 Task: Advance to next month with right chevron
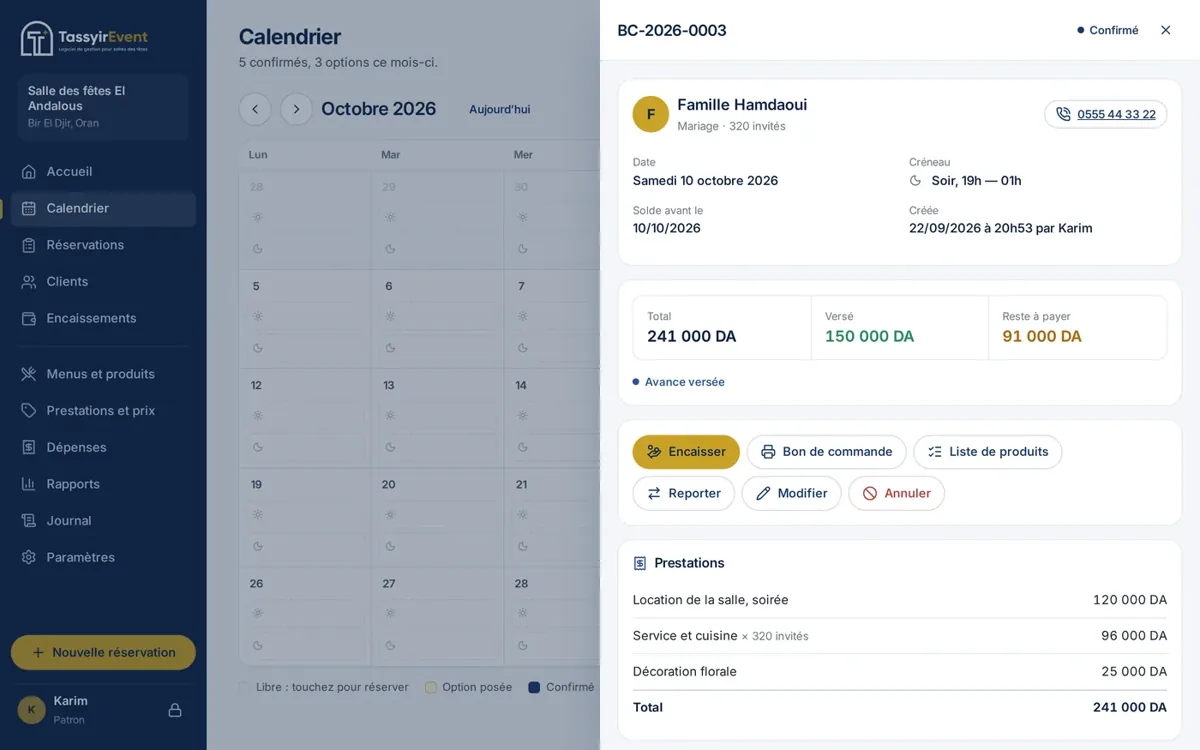pyautogui.click(x=296, y=109)
